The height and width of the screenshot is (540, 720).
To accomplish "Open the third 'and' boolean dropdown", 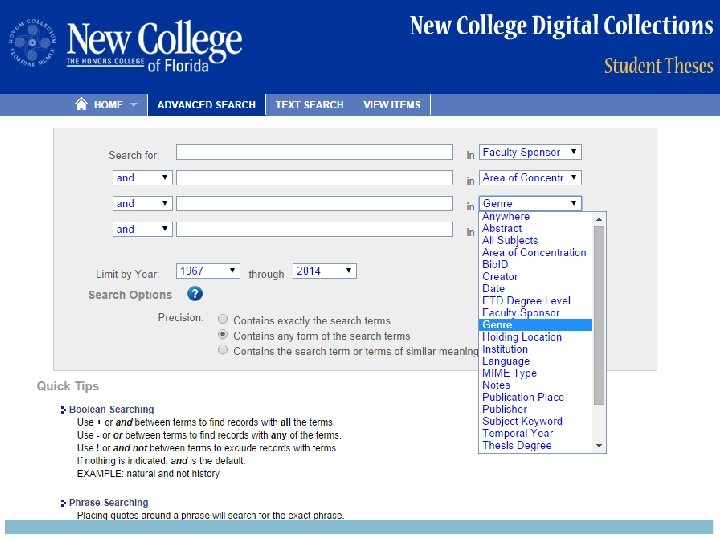I will 142,229.
